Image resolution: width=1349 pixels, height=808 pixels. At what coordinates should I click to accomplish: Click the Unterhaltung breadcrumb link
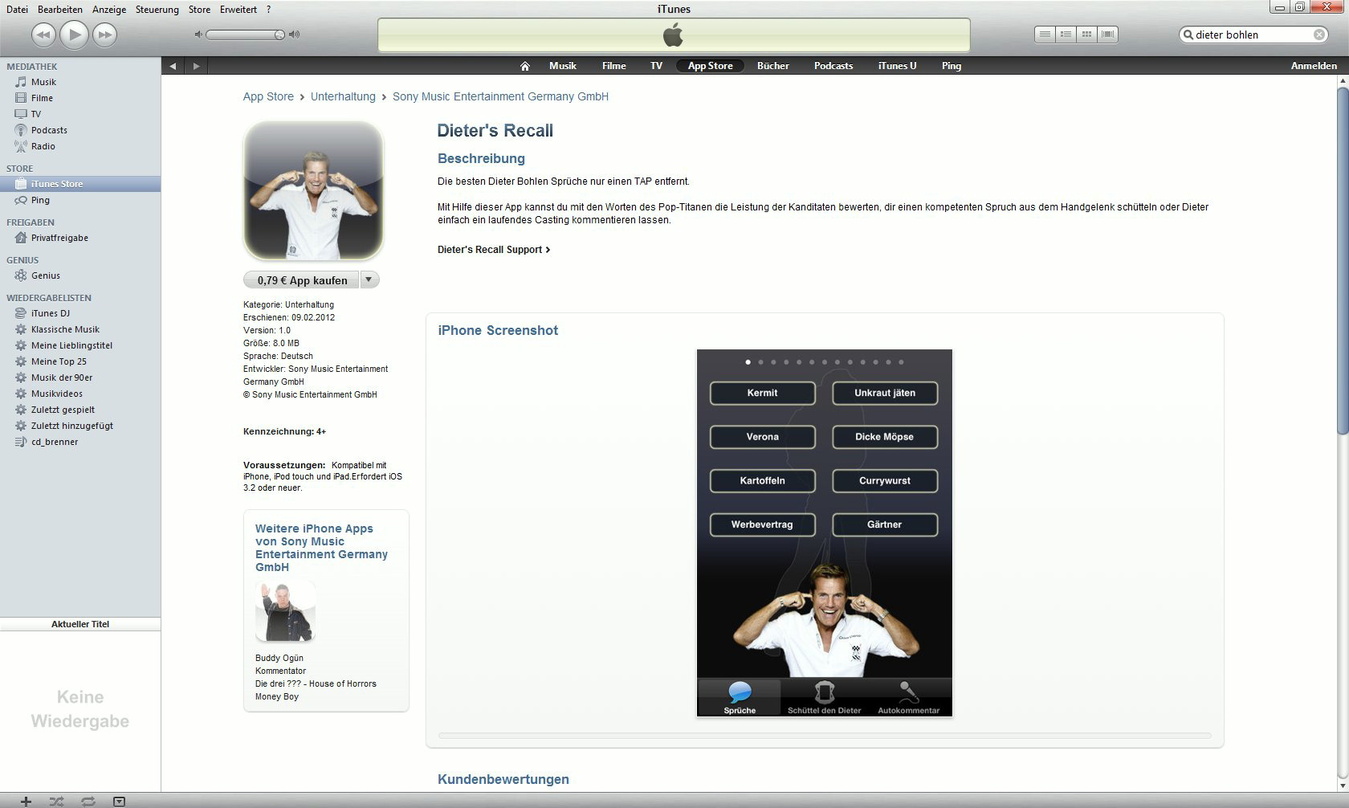[343, 97]
